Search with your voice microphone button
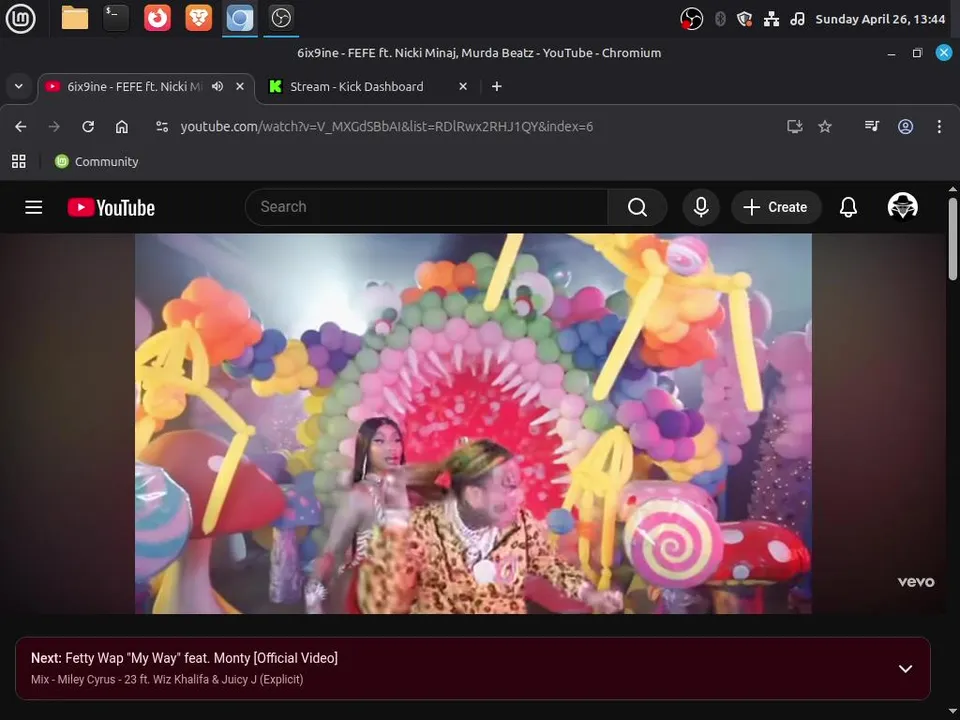The width and height of the screenshot is (960, 720). (x=701, y=207)
